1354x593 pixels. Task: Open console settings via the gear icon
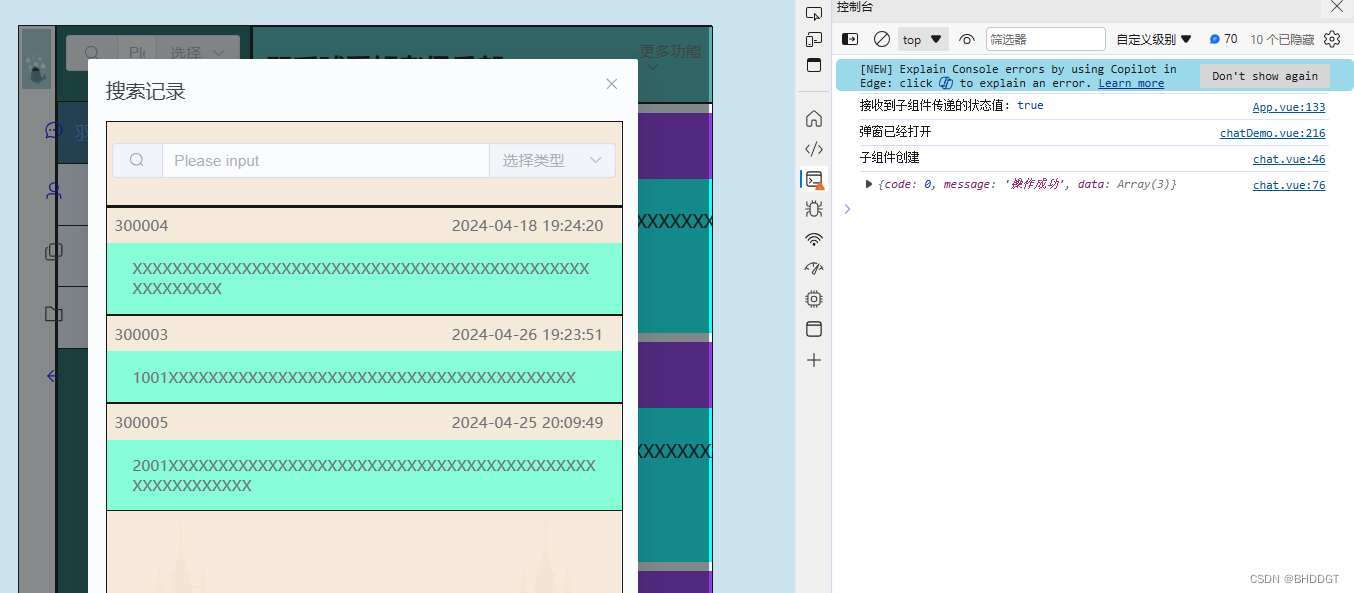pyautogui.click(x=1332, y=39)
